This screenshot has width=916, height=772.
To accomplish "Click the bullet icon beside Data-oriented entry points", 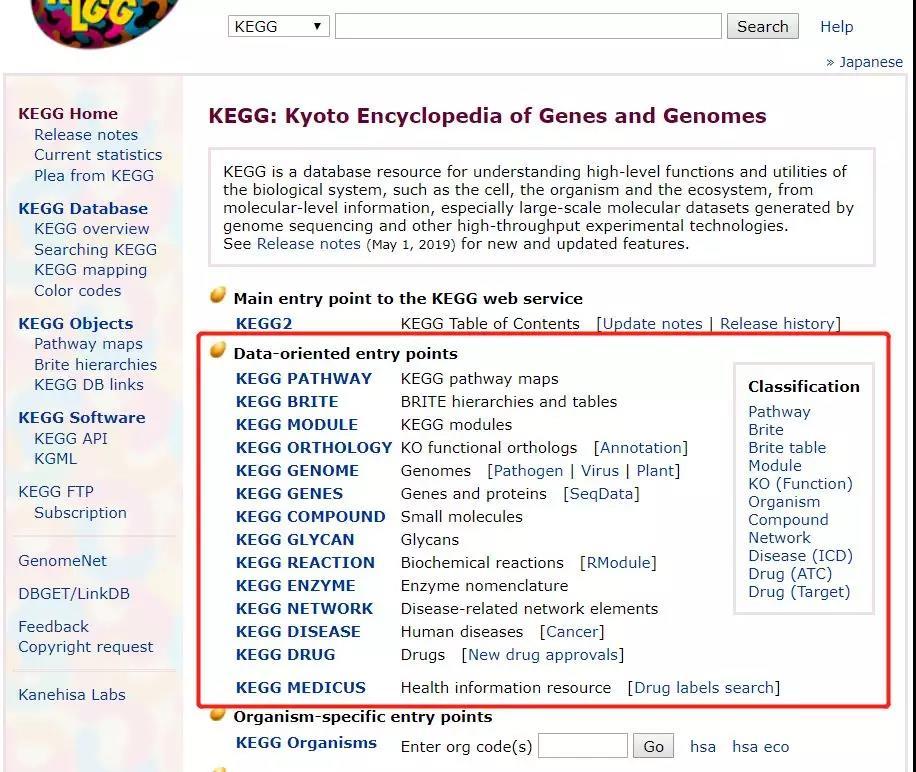I will pyautogui.click(x=218, y=350).
